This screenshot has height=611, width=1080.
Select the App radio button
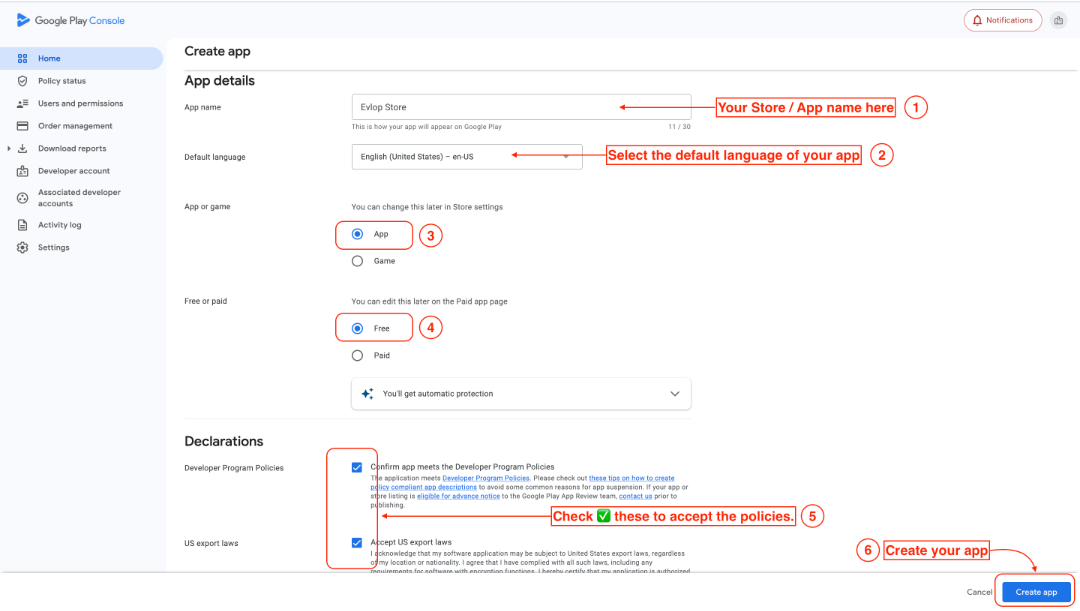click(x=357, y=234)
